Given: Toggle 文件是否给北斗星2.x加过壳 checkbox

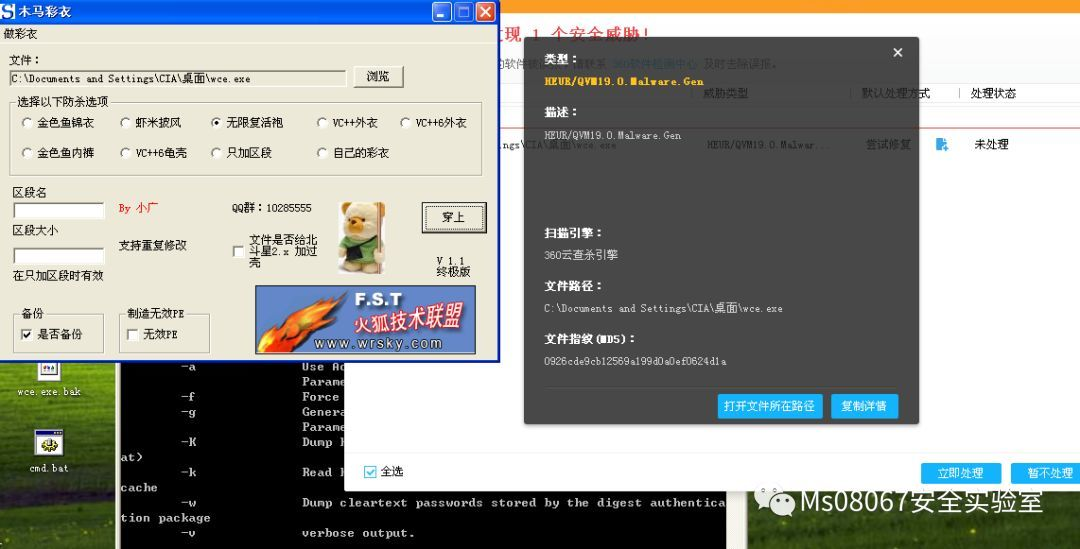Looking at the screenshot, I should pos(238,251).
